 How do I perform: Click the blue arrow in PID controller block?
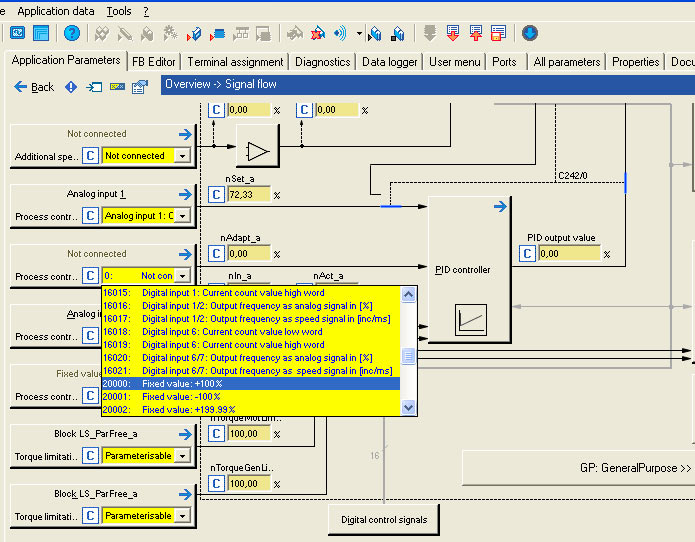tap(499, 207)
